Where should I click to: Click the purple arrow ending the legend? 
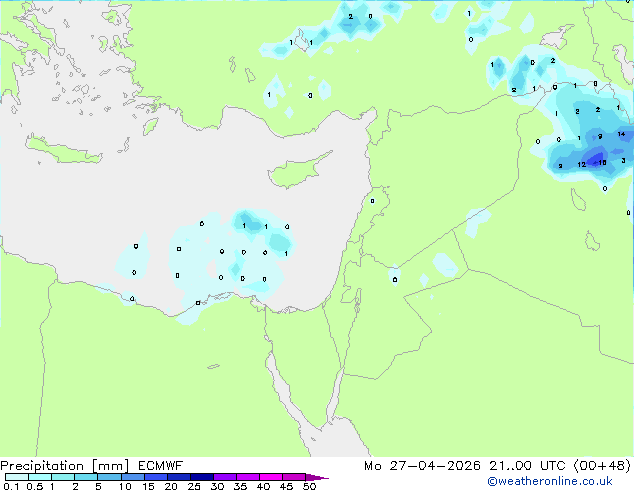tap(317, 477)
